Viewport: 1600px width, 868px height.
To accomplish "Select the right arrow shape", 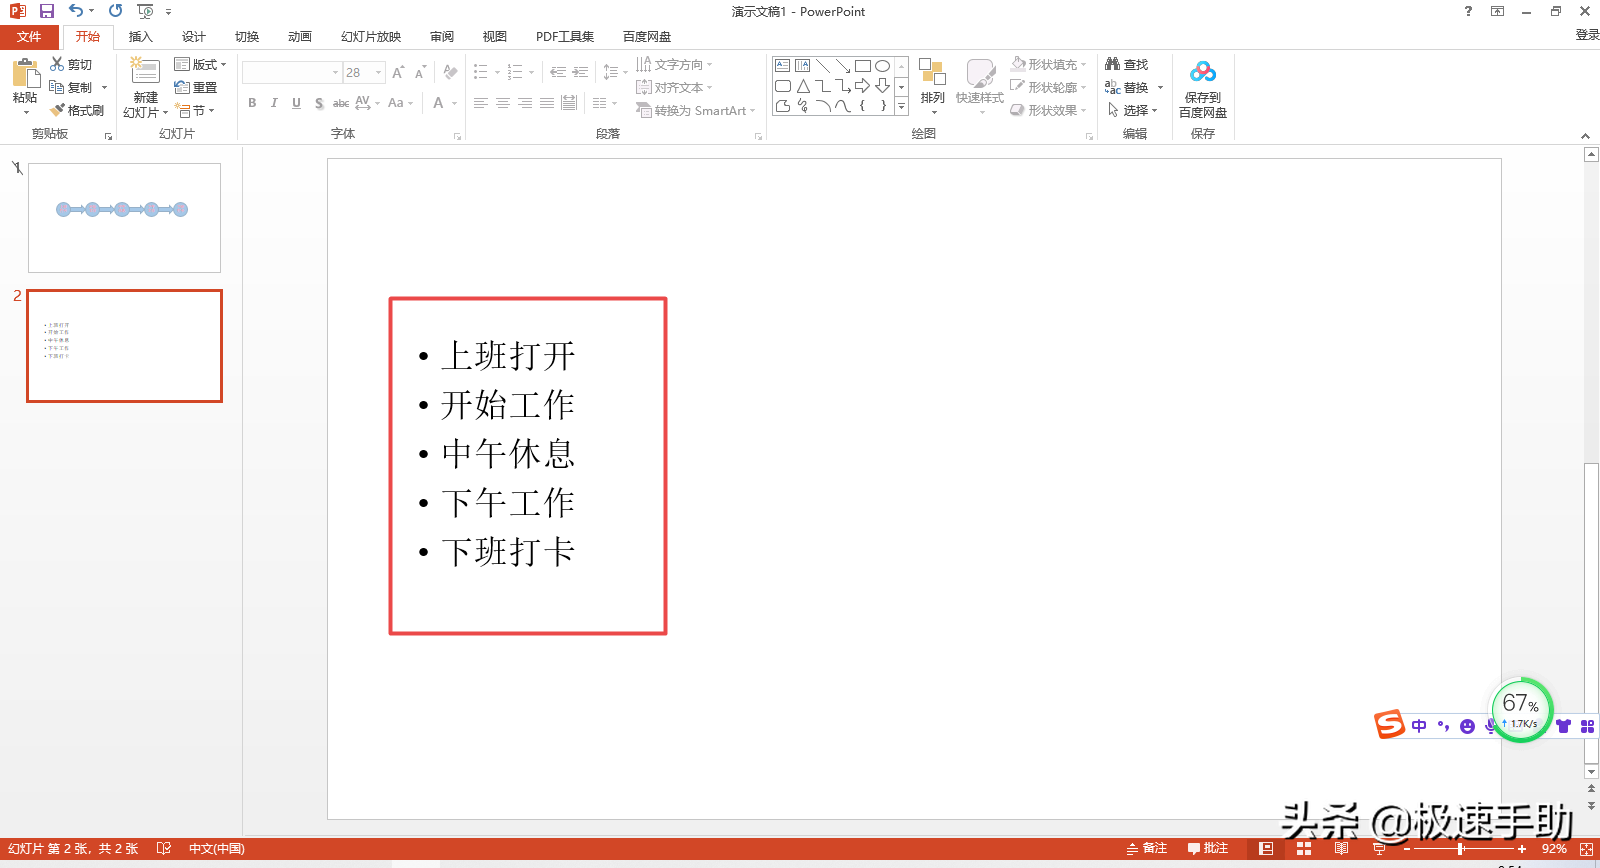I will pos(862,86).
